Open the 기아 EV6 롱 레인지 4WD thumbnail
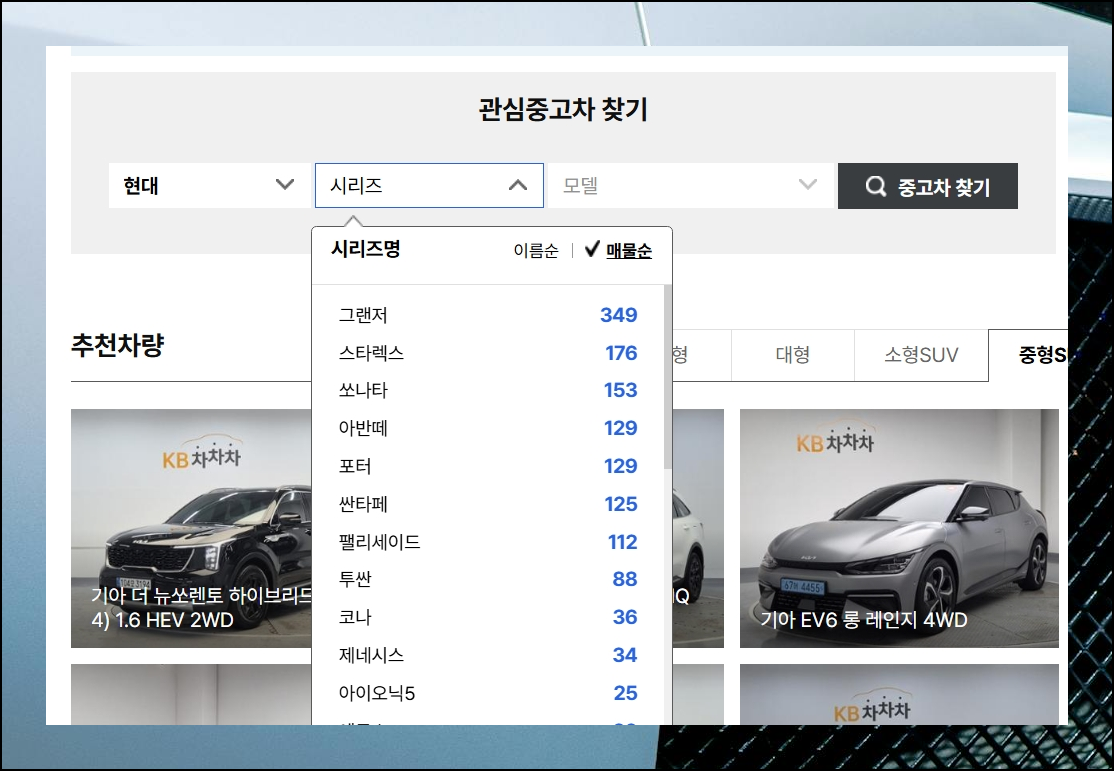This screenshot has height=771, width=1114. click(899, 528)
